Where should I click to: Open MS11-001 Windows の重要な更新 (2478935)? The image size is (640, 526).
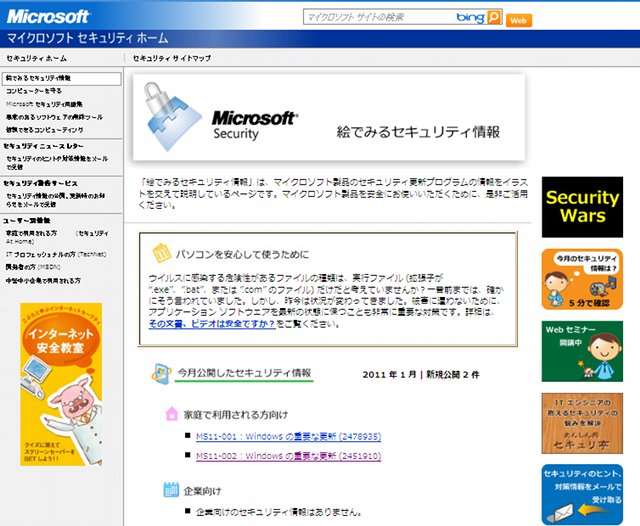tap(289, 437)
